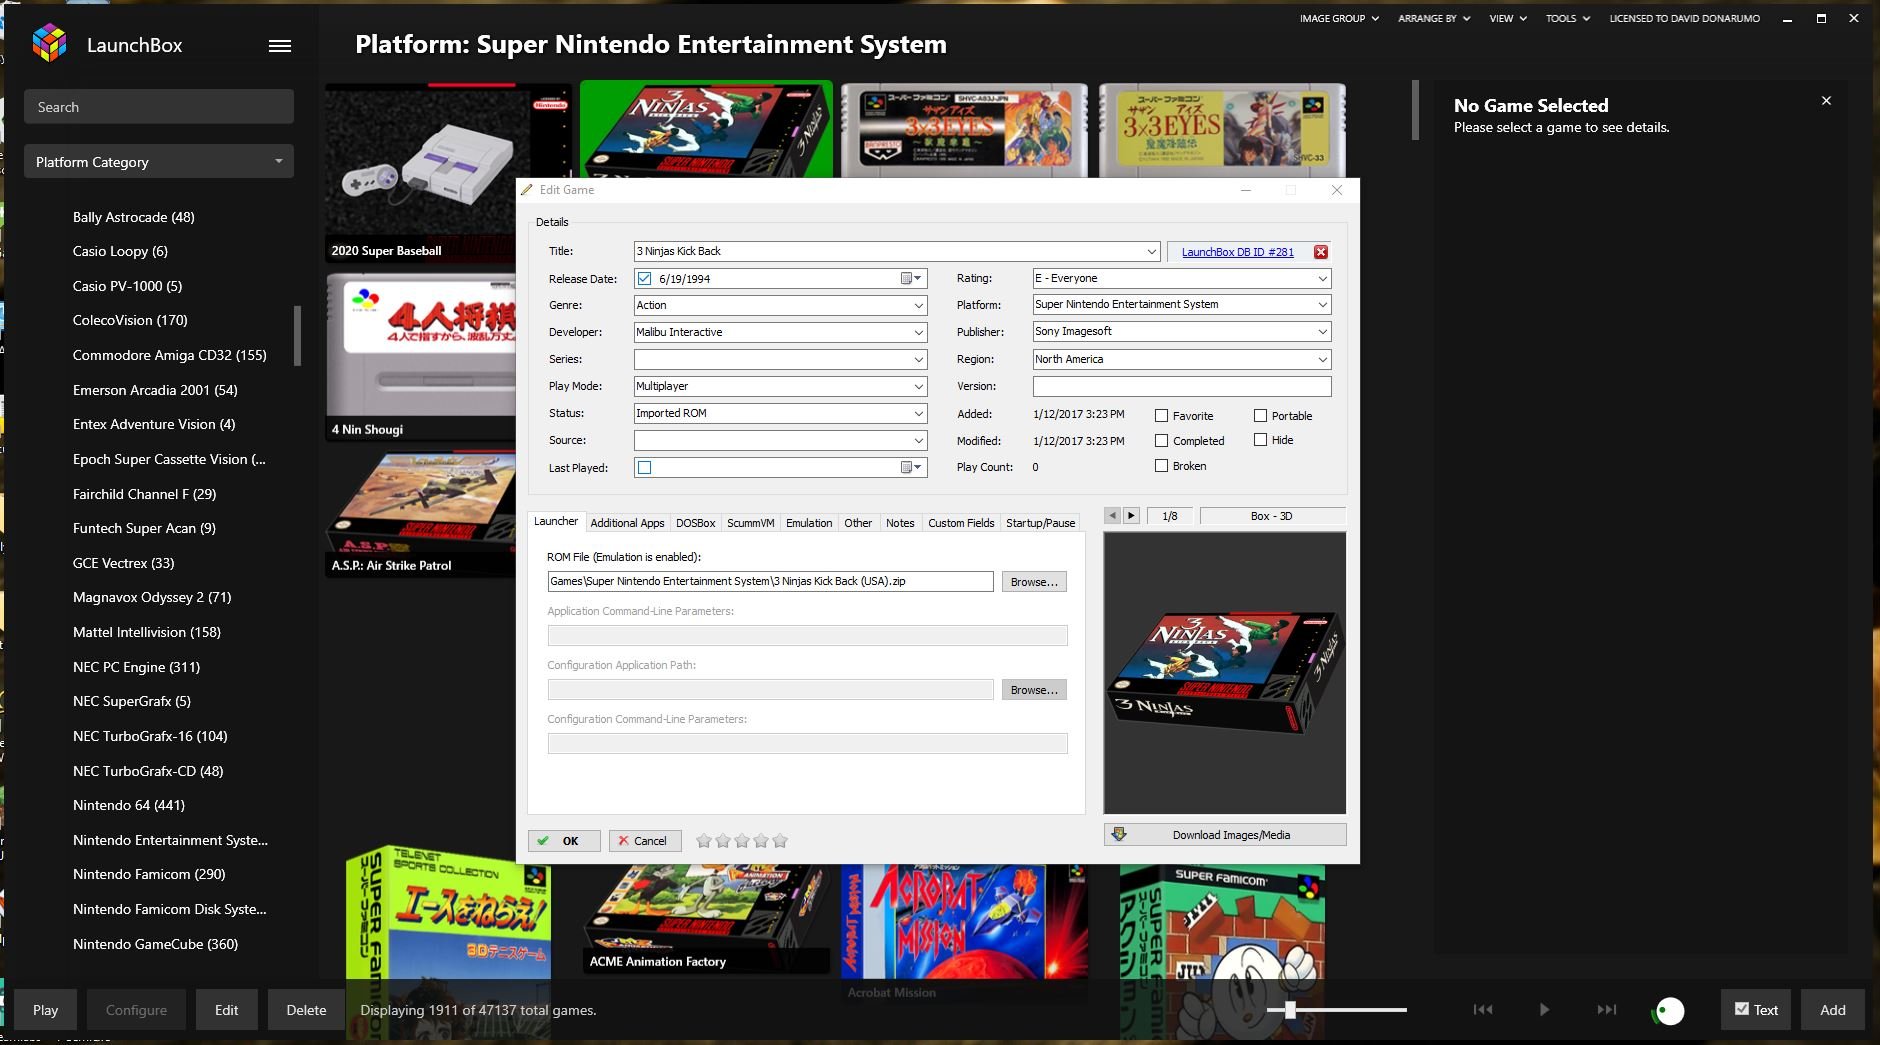Toggle the Last Played checkbox
This screenshot has width=1880, height=1045.
click(645, 467)
